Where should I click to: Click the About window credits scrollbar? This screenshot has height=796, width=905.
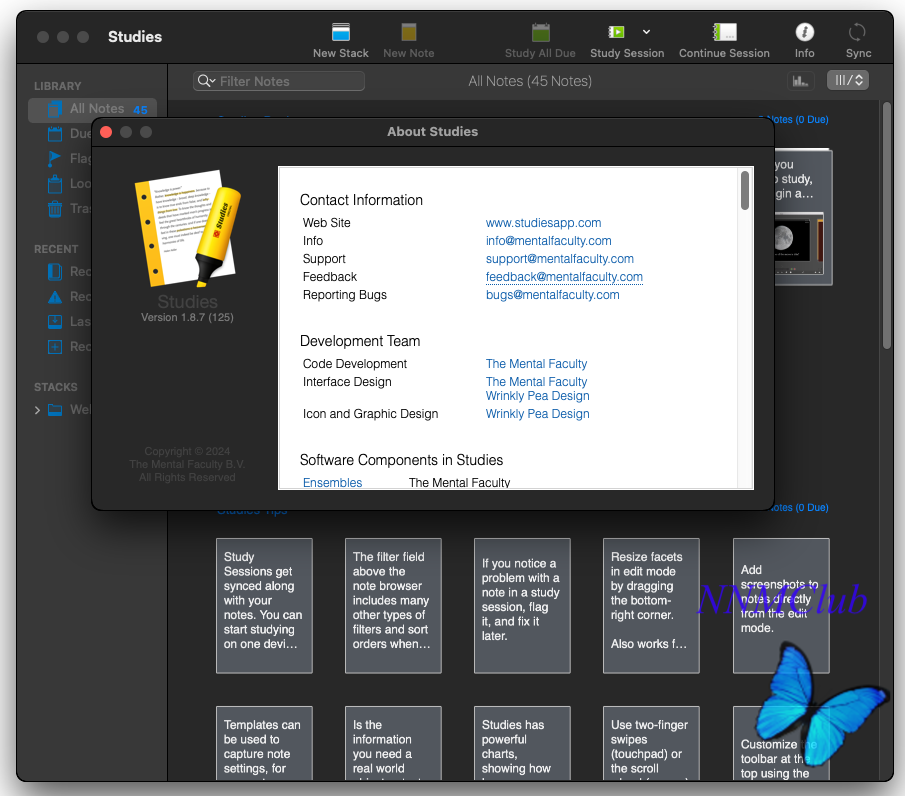[745, 190]
